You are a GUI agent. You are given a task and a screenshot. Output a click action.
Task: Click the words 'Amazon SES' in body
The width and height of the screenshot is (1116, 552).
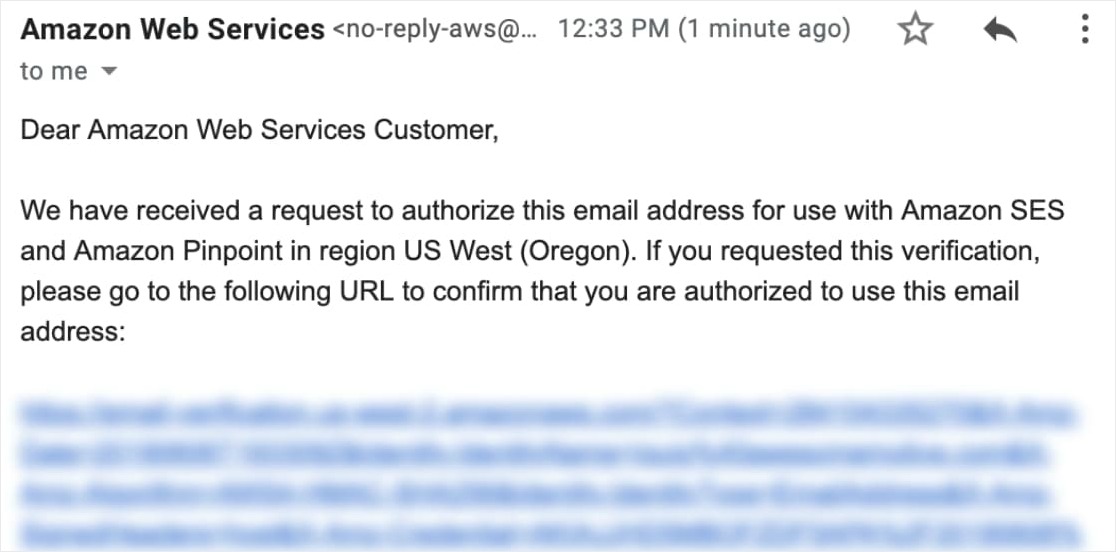[983, 211]
